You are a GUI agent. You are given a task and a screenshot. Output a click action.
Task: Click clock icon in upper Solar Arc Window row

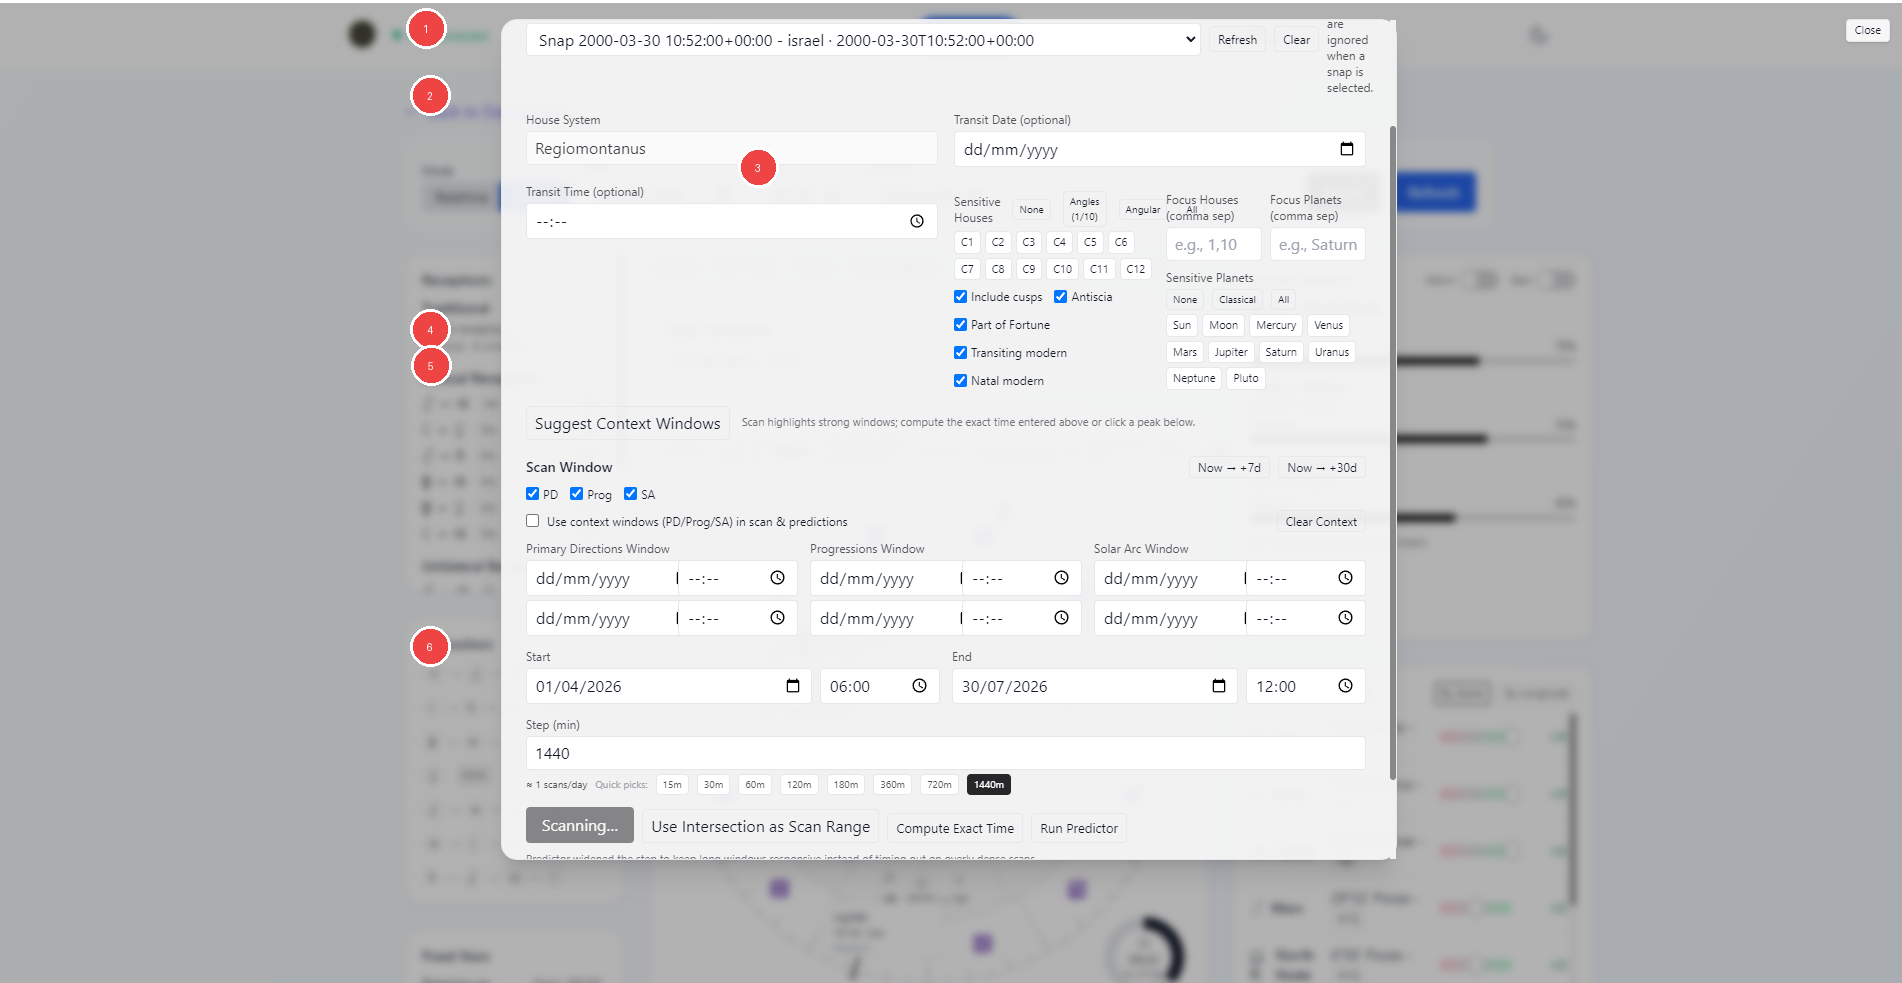(x=1345, y=578)
